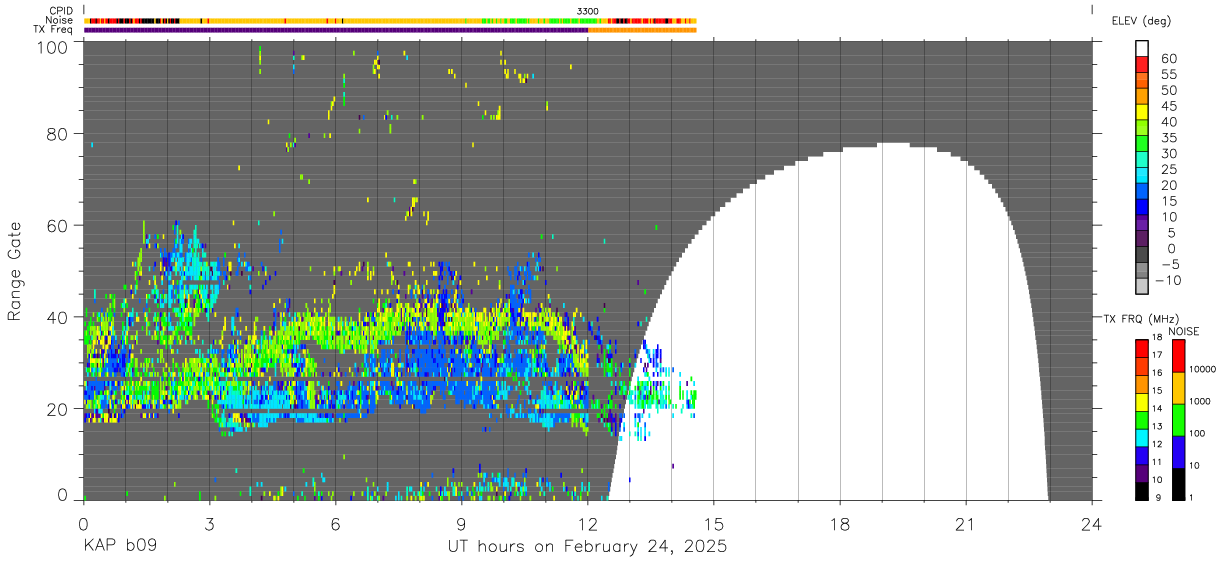Pick the red swatch in the ELEV colorbar
Screen dimensions: 1228x567
pos(1142,64)
